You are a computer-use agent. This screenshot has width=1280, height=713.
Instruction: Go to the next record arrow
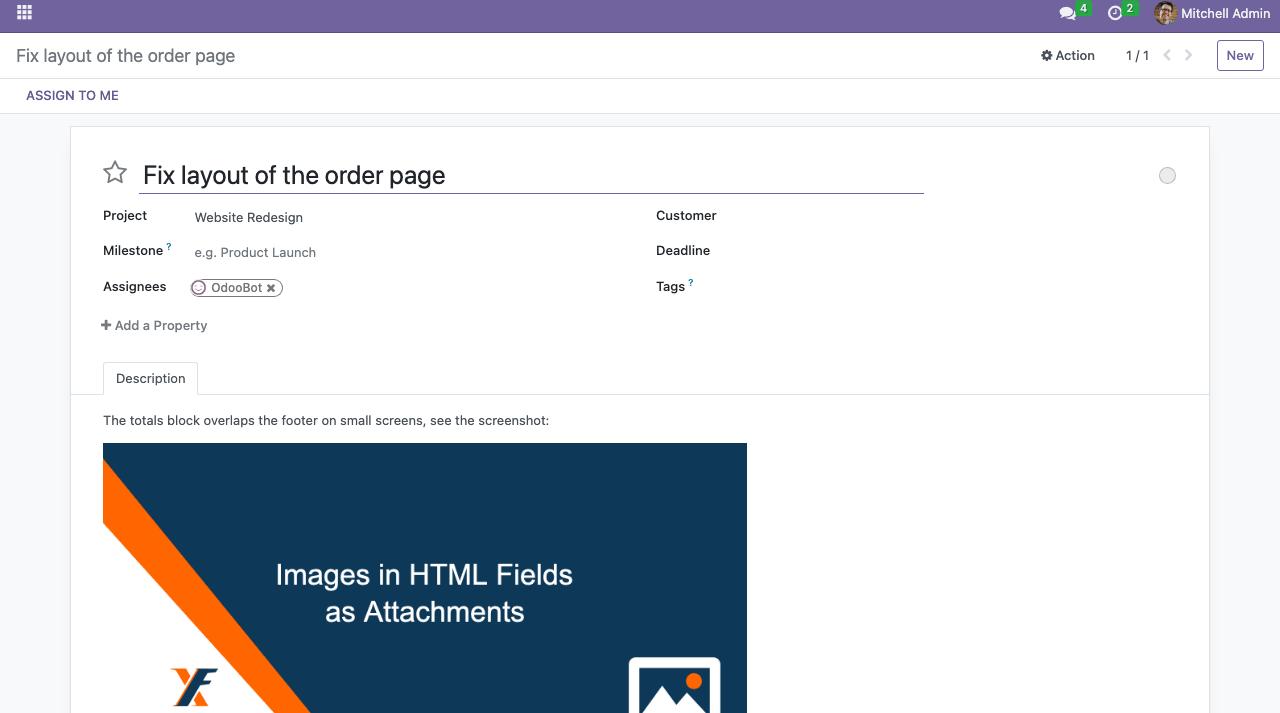tap(1189, 56)
